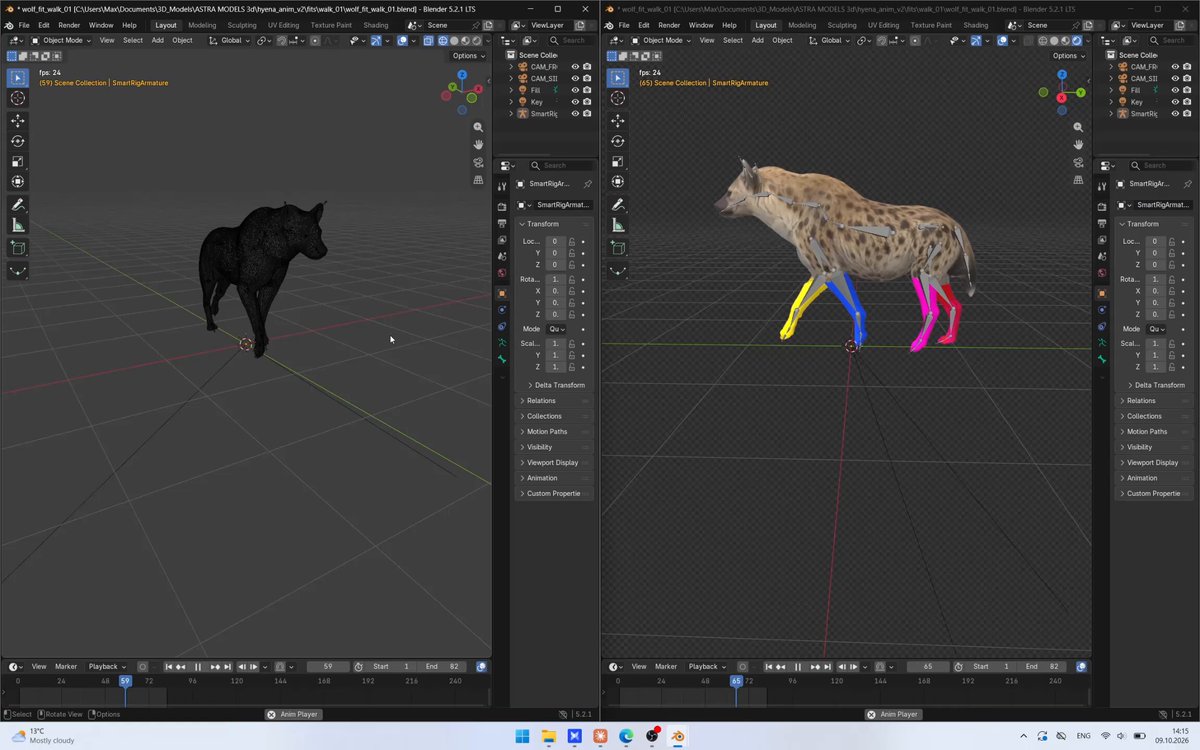Open the File menu in left Blender window
This screenshot has height=750, width=1200.
(x=24, y=25)
